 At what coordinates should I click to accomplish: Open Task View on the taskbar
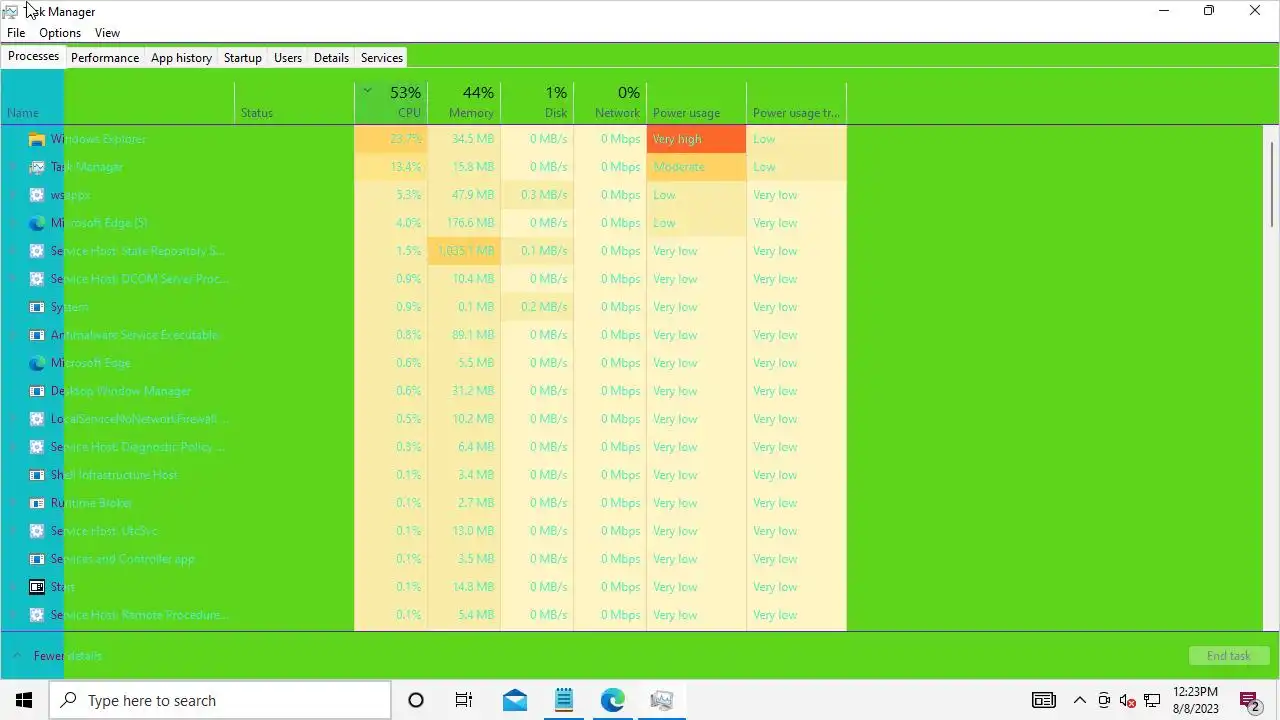464,700
